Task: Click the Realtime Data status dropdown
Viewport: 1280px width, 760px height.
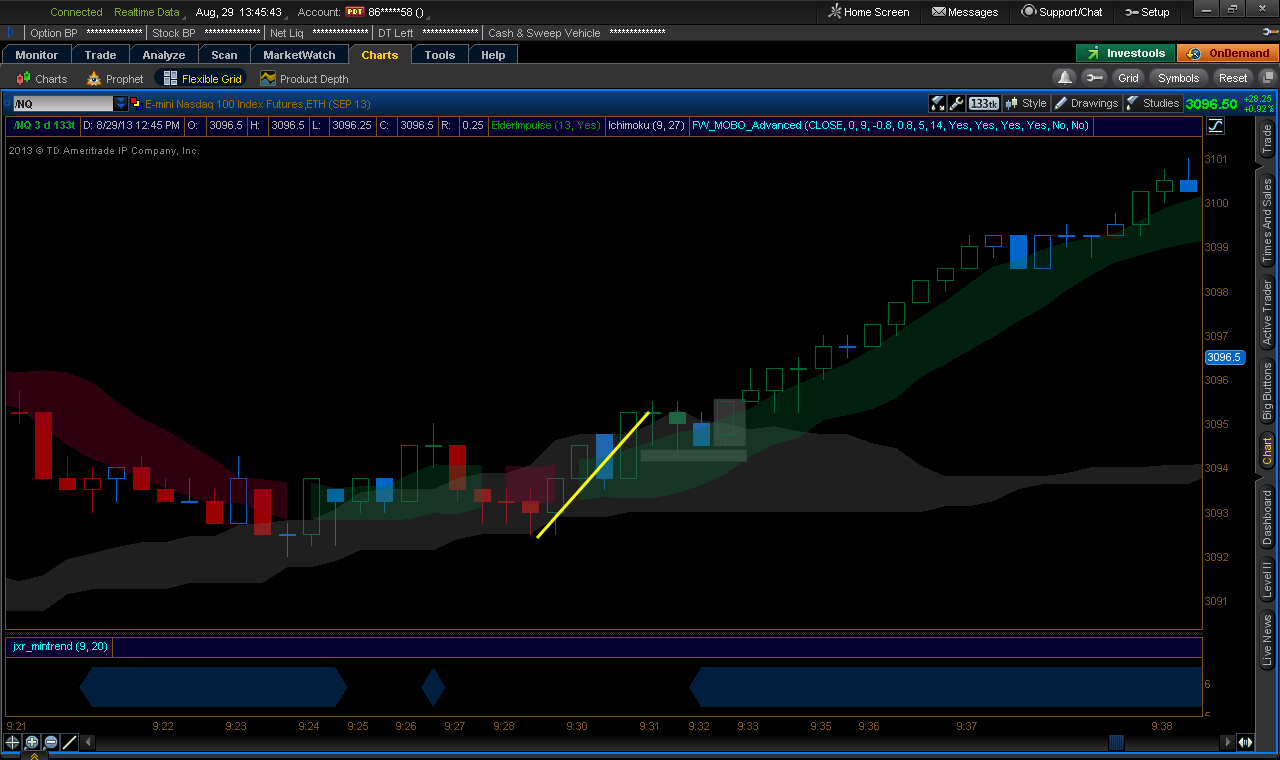Action: 151,12
